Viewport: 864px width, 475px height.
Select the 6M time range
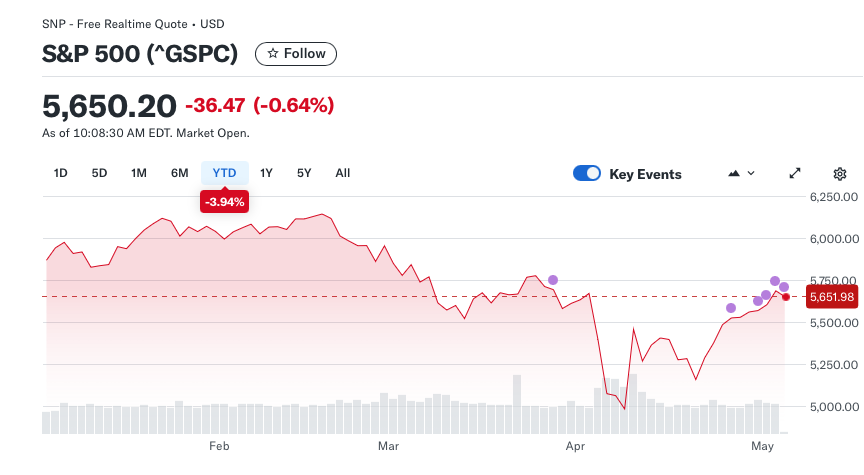180,173
